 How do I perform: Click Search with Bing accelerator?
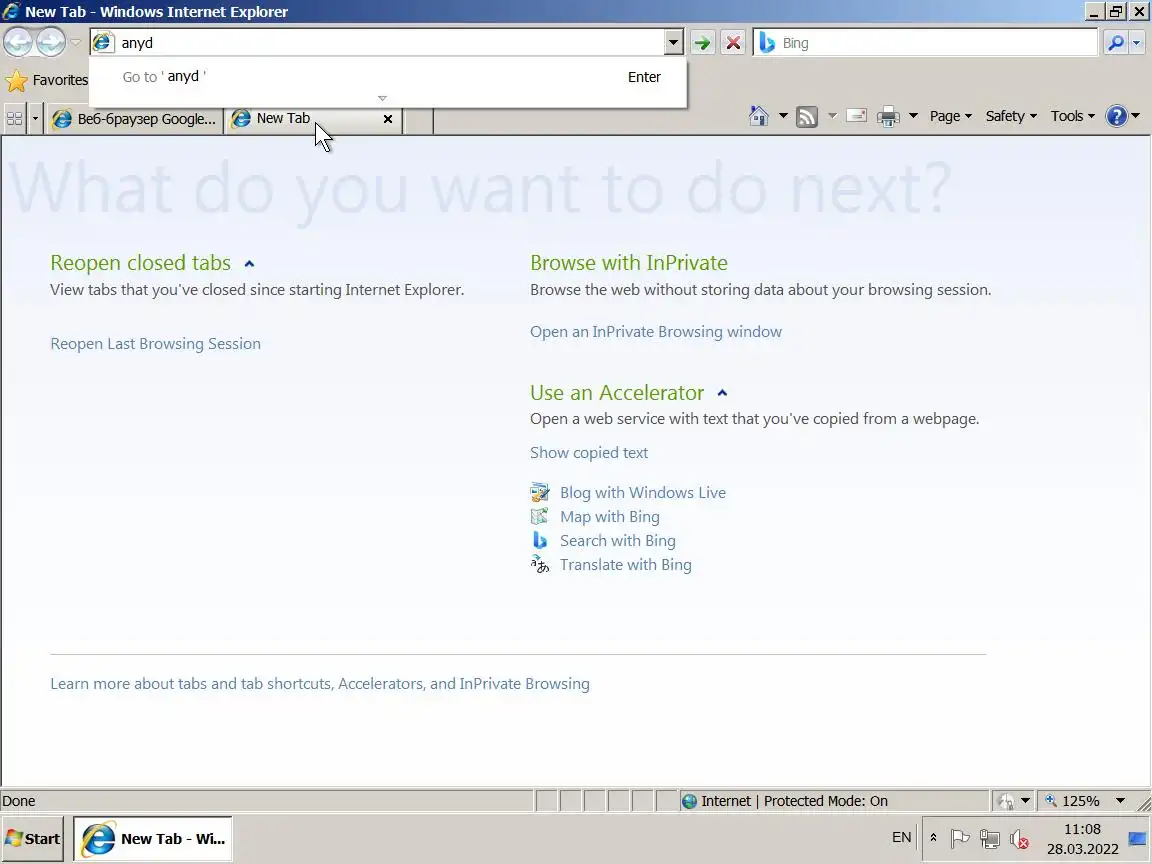click(618, 541)
